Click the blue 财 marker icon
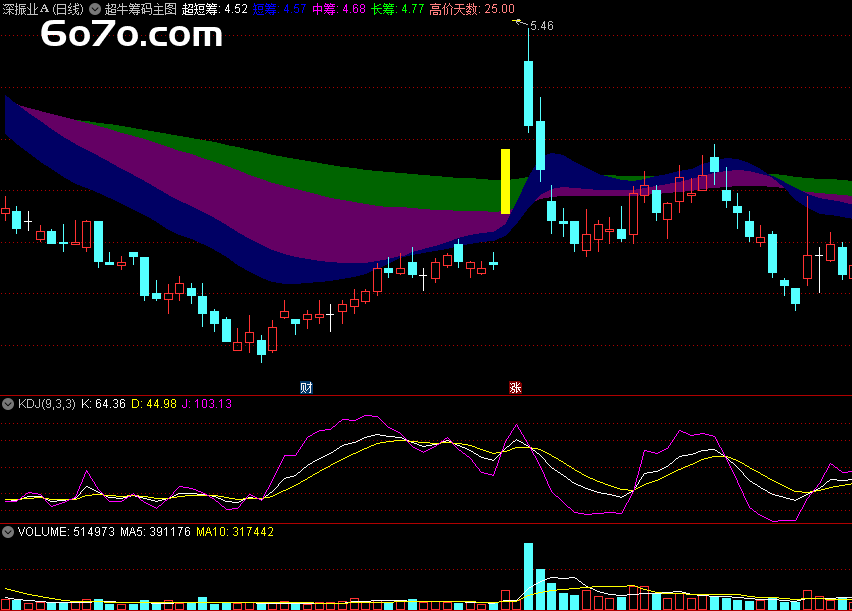Viewport: 852px width, 611px height. (306, 388)
